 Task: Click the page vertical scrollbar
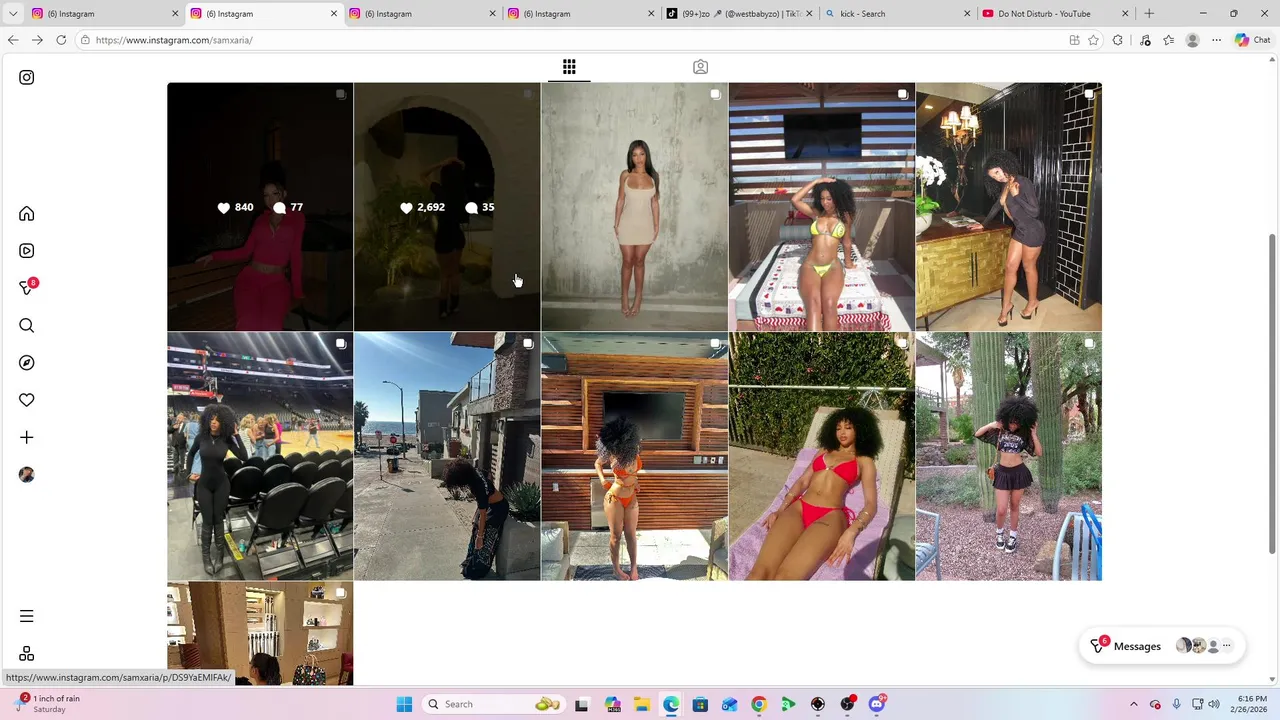coord(1272,393)
